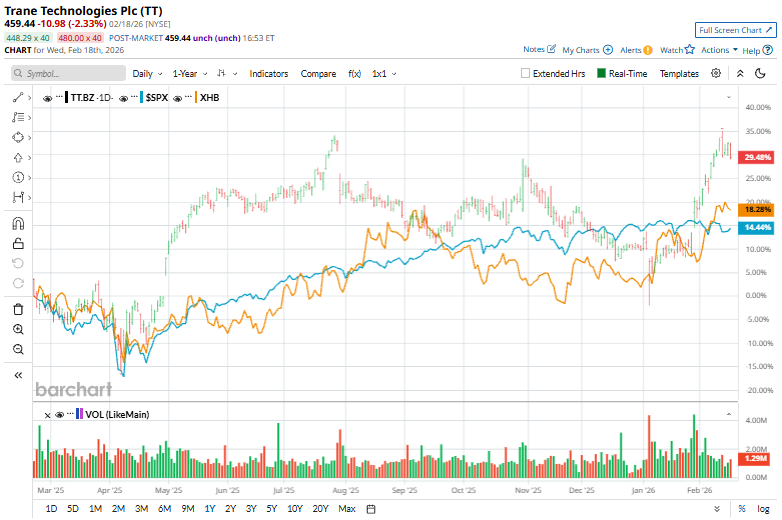782x520 pixels.
Task: Trash icon to delete all drawings
Action: pyautogui.click(x=18, y=310)
